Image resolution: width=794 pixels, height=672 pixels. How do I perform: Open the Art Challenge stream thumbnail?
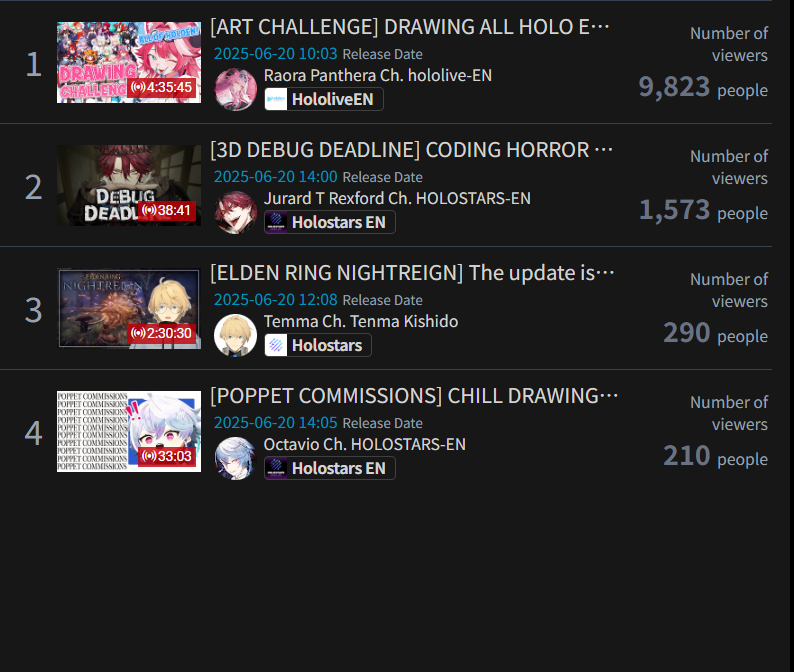click(x=129, y=62)
